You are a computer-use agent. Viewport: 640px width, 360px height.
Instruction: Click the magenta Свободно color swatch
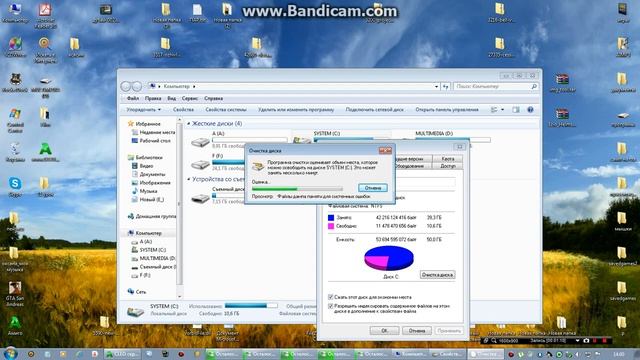click(331, 226)
